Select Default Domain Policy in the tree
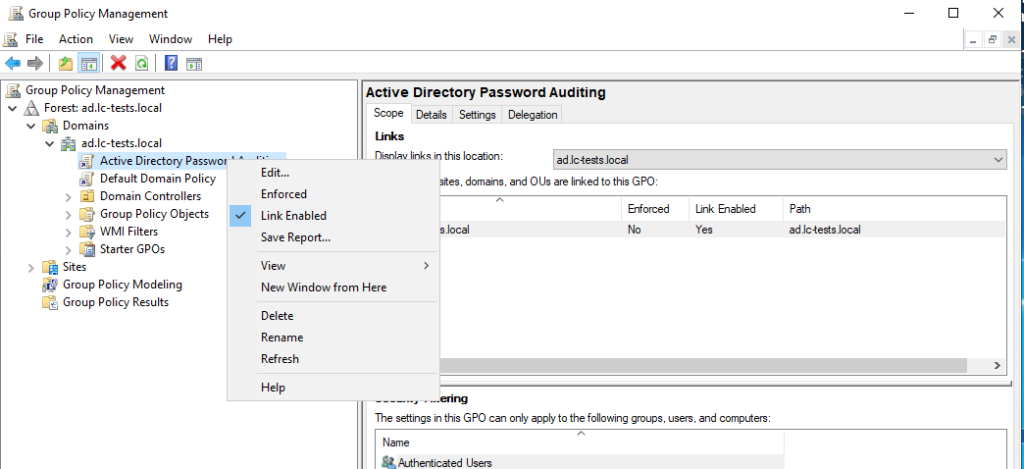The height and width of the screenshot is (469, 1024). pos(157,178)
